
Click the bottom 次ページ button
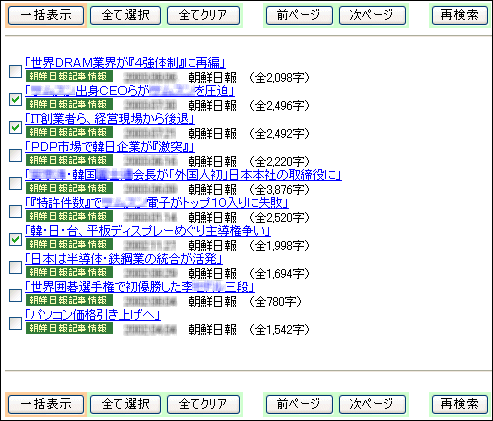[x=372, y=404]
